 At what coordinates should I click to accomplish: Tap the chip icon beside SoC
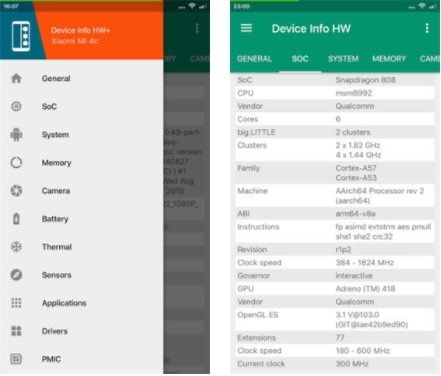pos(16,106)
